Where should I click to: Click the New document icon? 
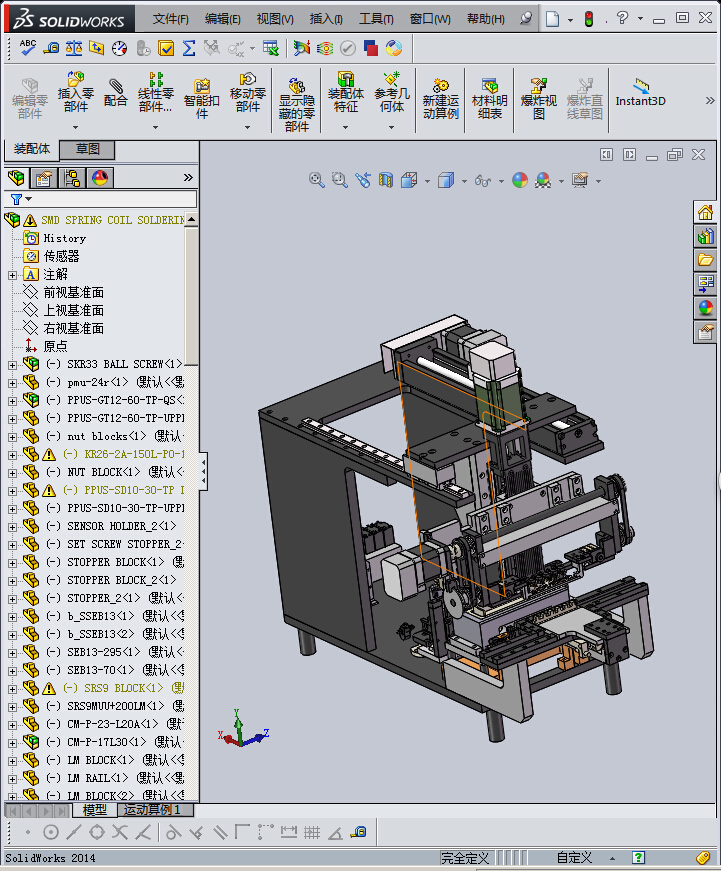coord(552,19)
